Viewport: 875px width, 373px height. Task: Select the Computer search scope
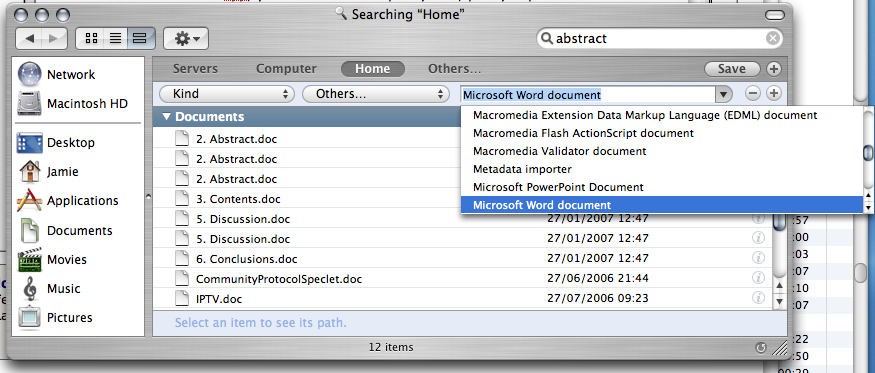point(286,69)
